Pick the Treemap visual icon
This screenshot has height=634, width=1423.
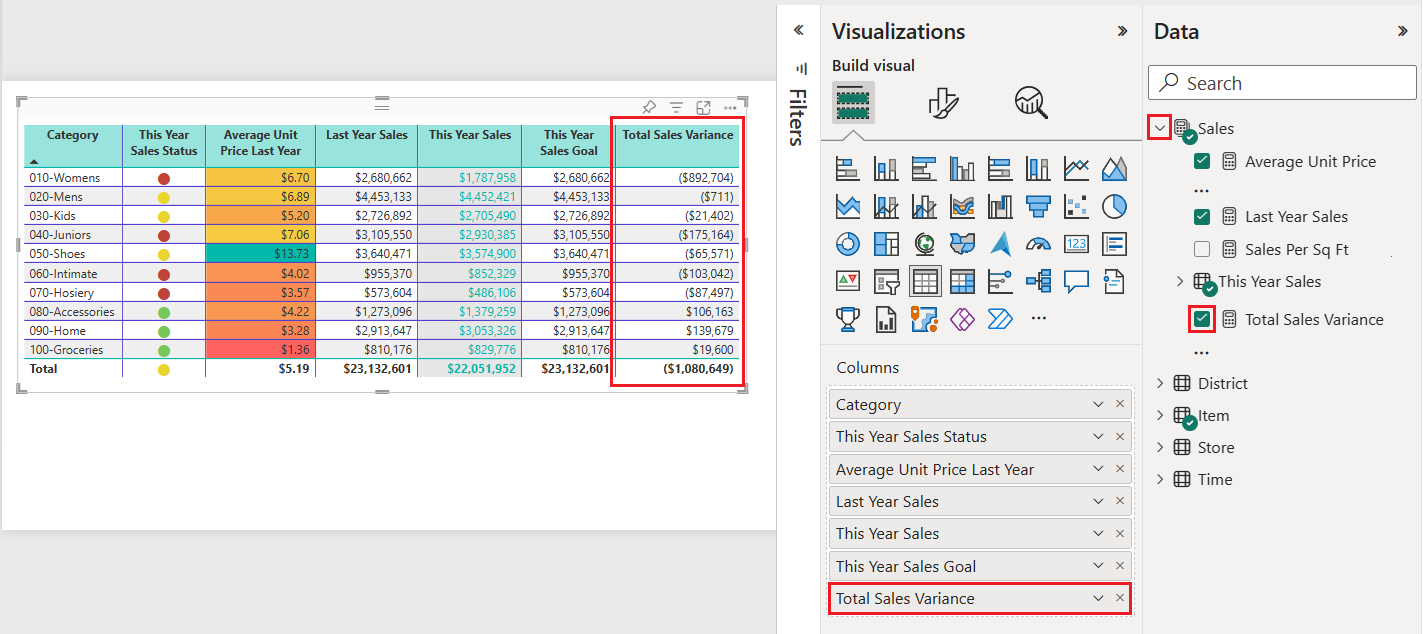pyautogui.click(x=886, y=244)
